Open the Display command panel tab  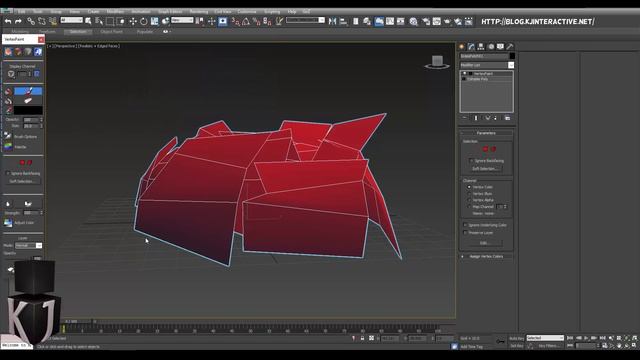[500, 47]
